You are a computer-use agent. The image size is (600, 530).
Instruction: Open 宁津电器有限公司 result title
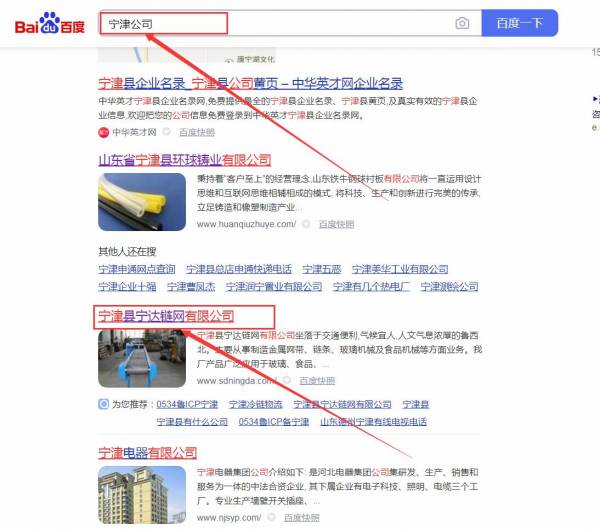tap(147, 453)
